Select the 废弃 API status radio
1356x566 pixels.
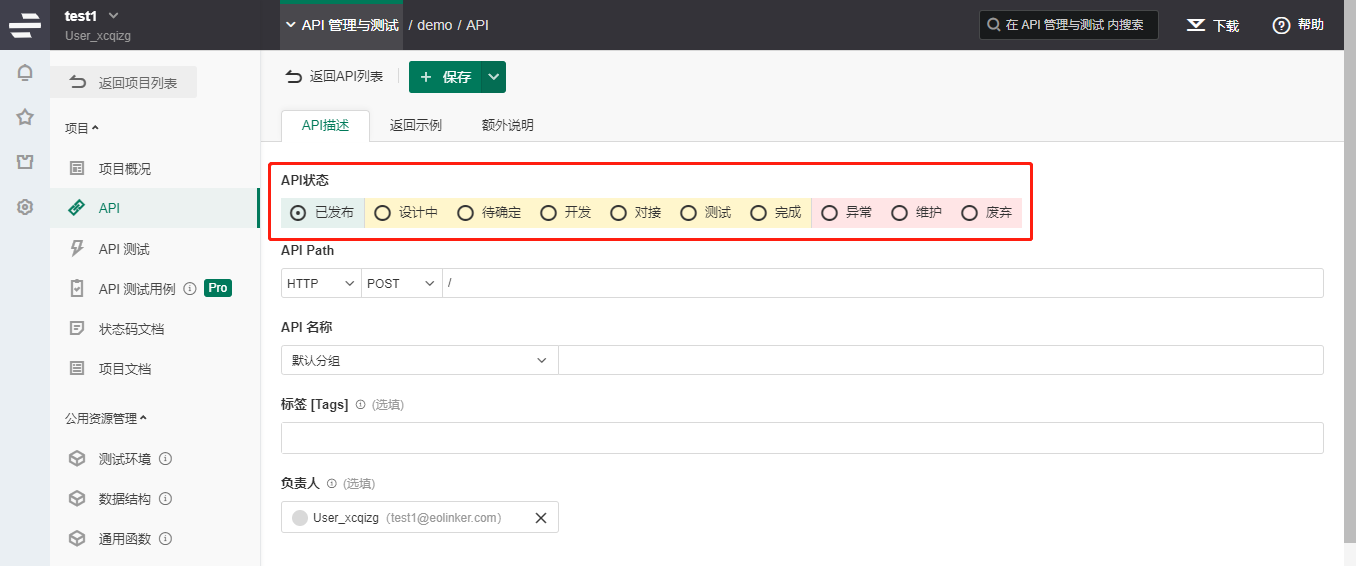[x=969, y=213]
